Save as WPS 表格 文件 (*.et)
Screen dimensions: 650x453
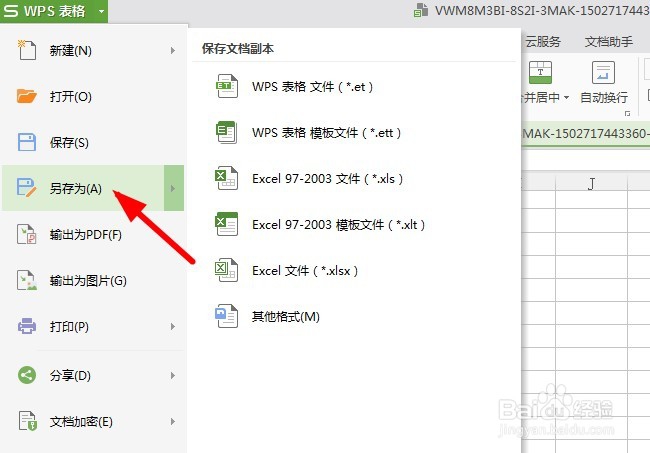(x=313, y=87)
